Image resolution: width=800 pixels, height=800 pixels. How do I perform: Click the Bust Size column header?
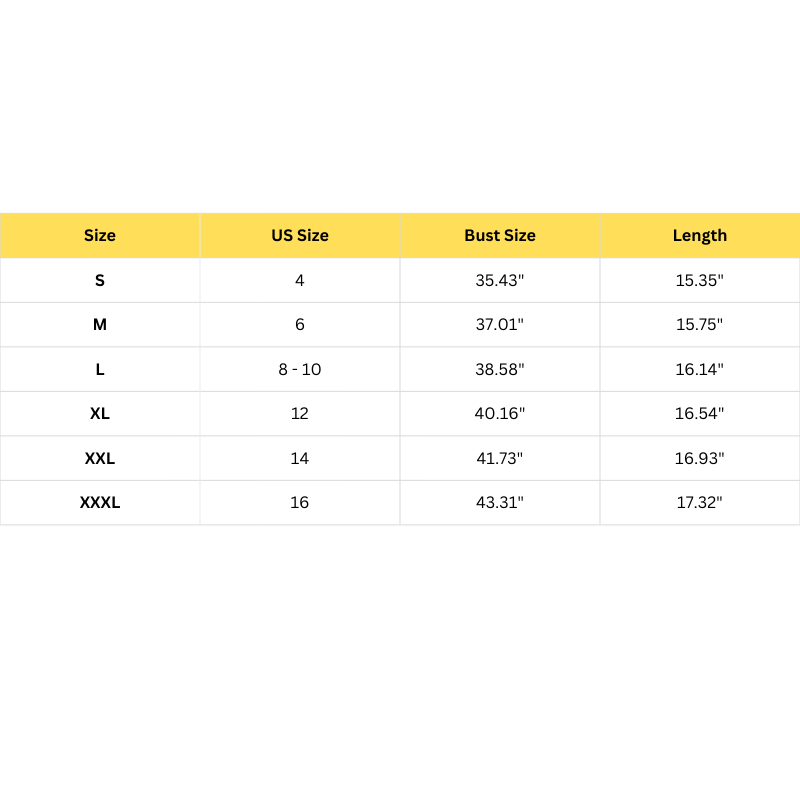pos(500,236)
